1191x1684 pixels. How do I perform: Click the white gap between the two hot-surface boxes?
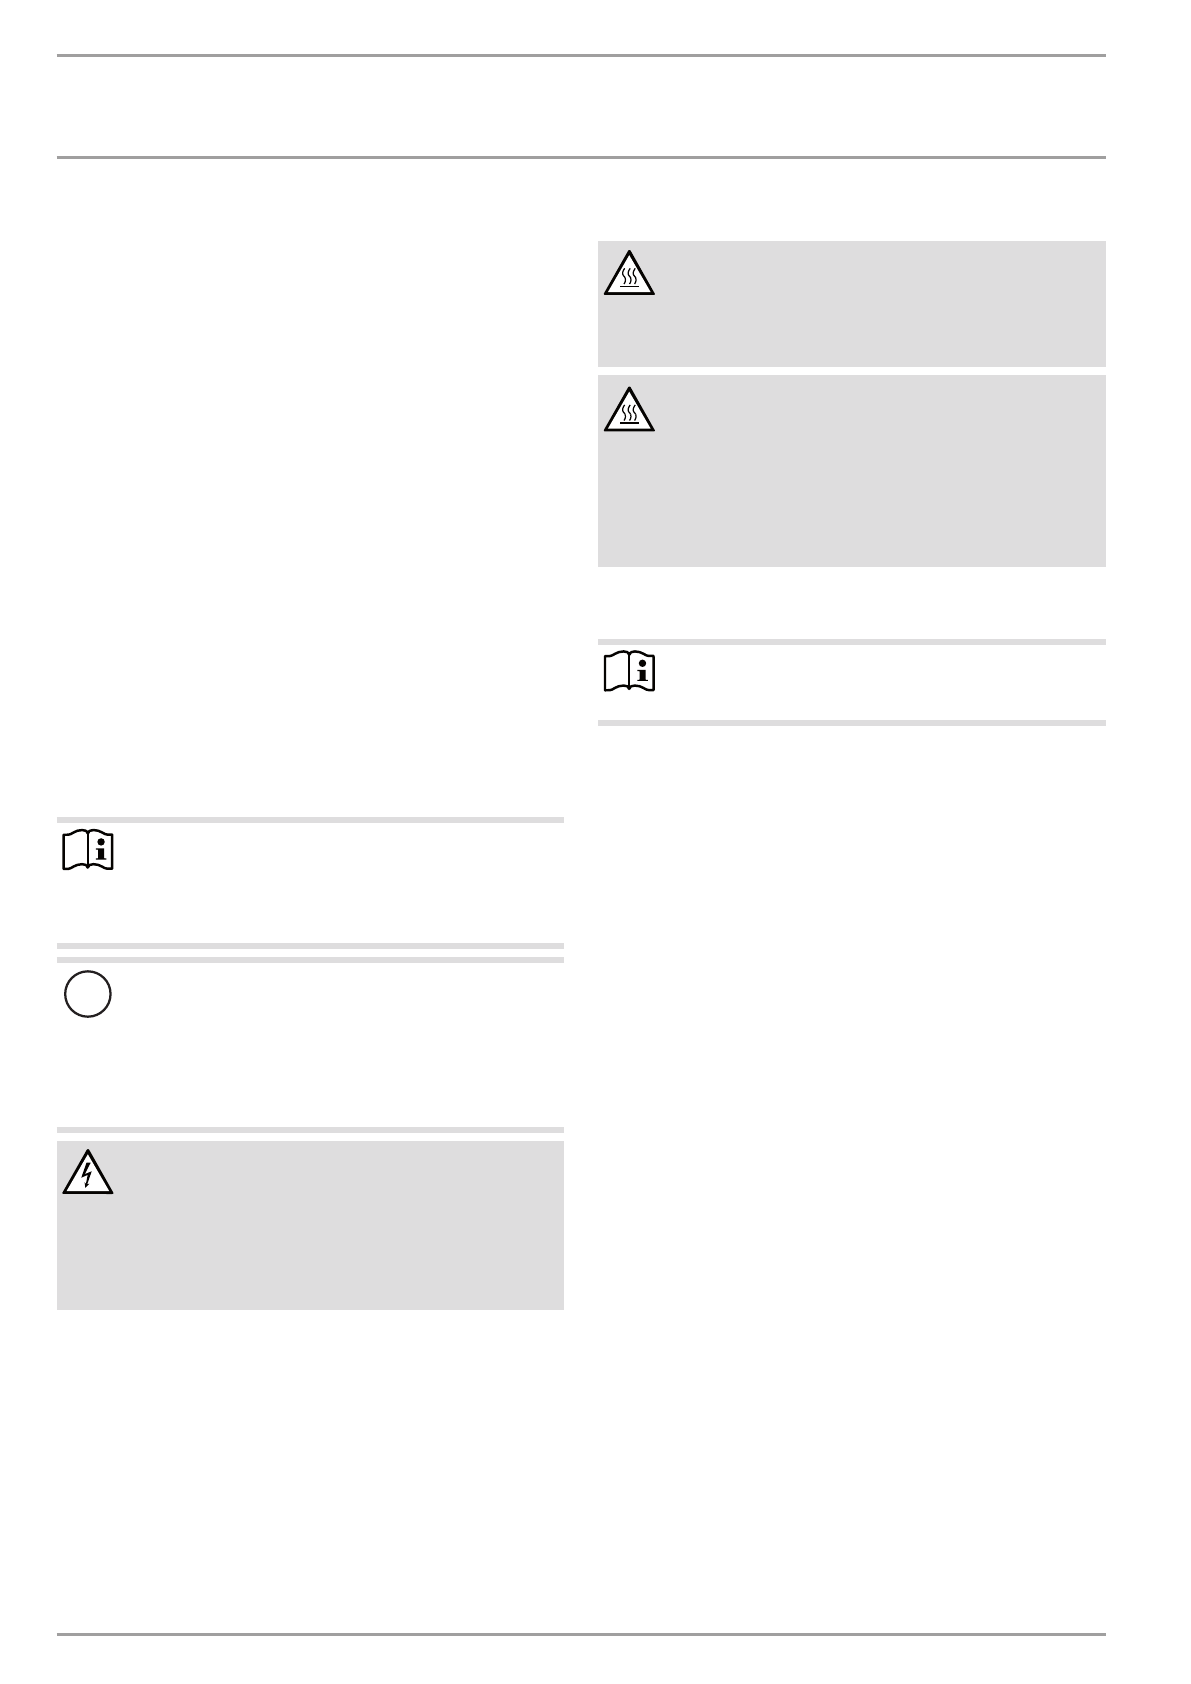click(852, 371)
